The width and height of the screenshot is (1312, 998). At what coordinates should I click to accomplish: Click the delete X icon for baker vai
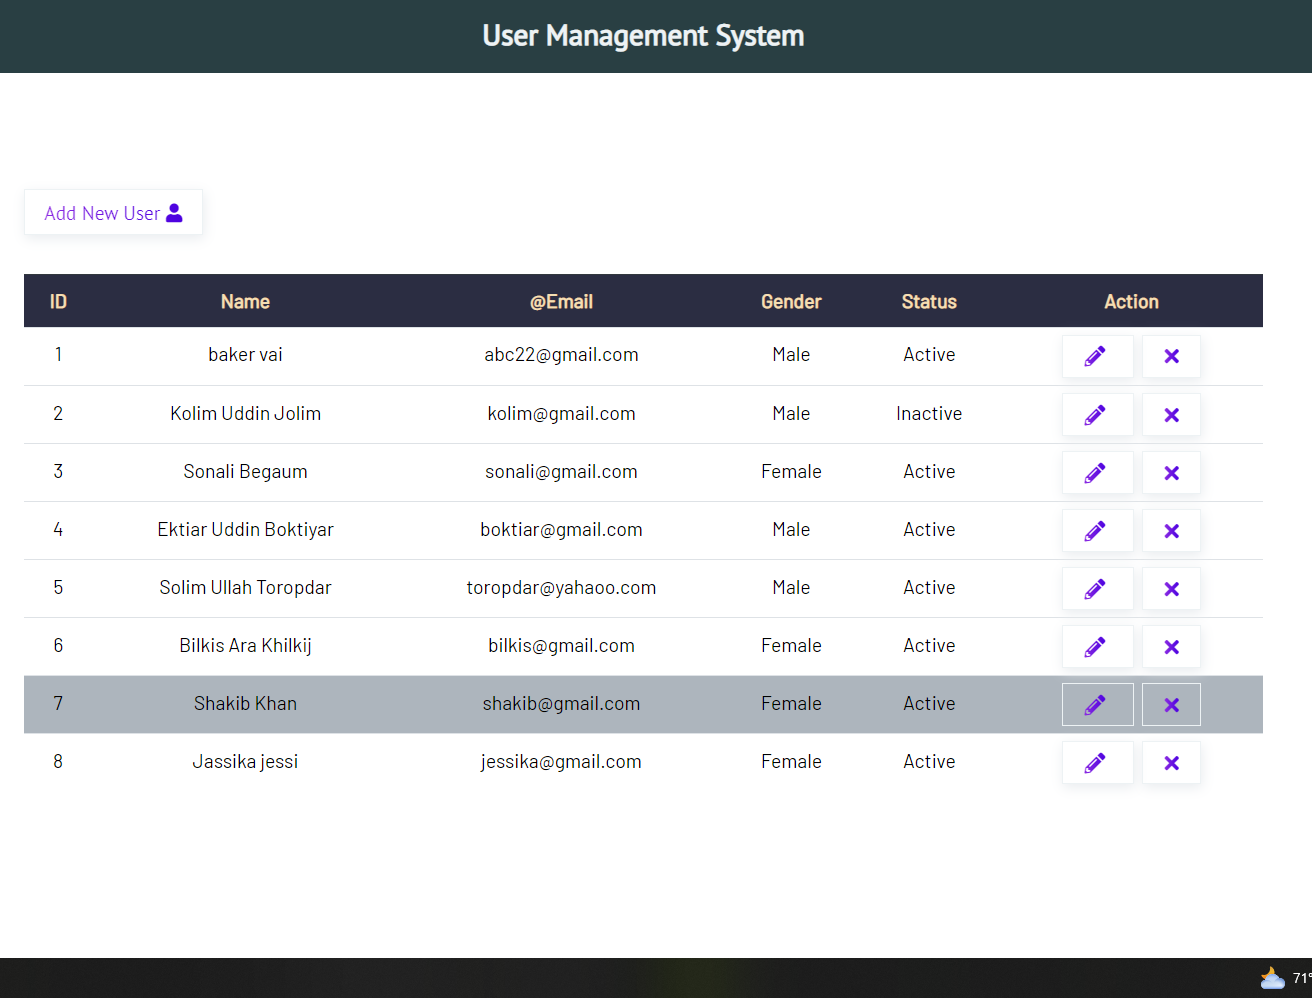click(x=1171, y=356)
